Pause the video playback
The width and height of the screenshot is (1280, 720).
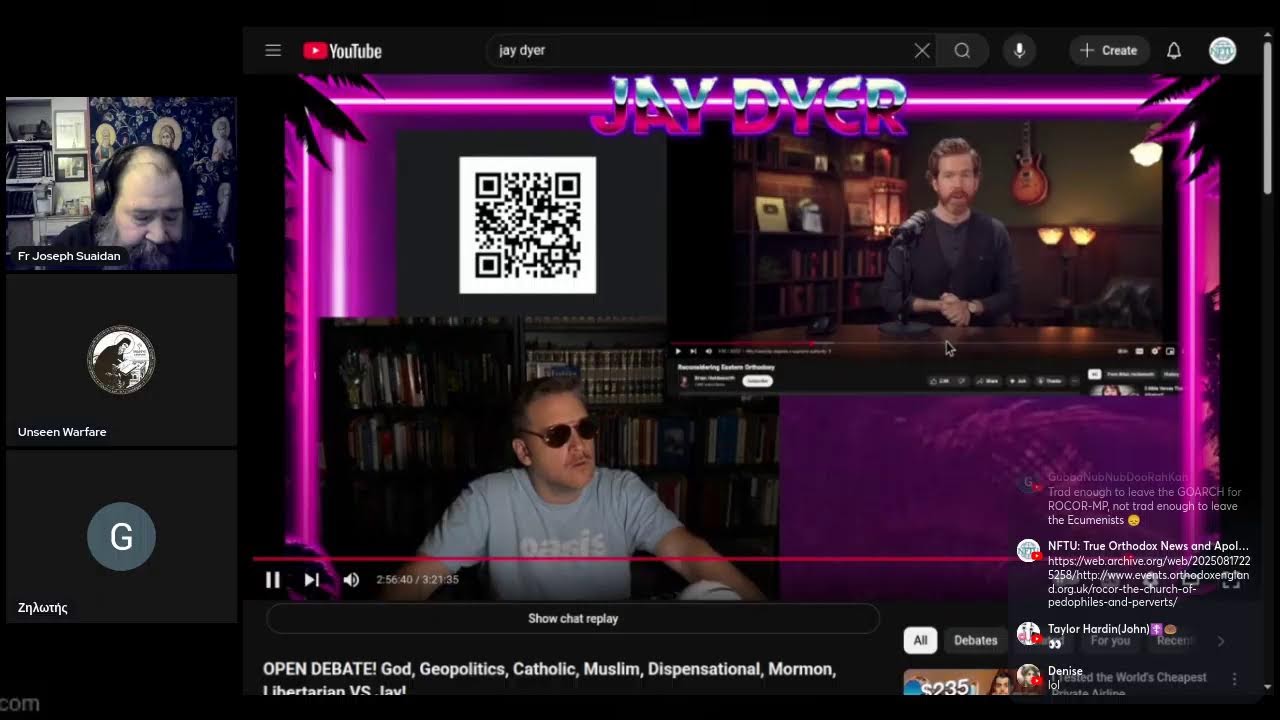(272, 580)
